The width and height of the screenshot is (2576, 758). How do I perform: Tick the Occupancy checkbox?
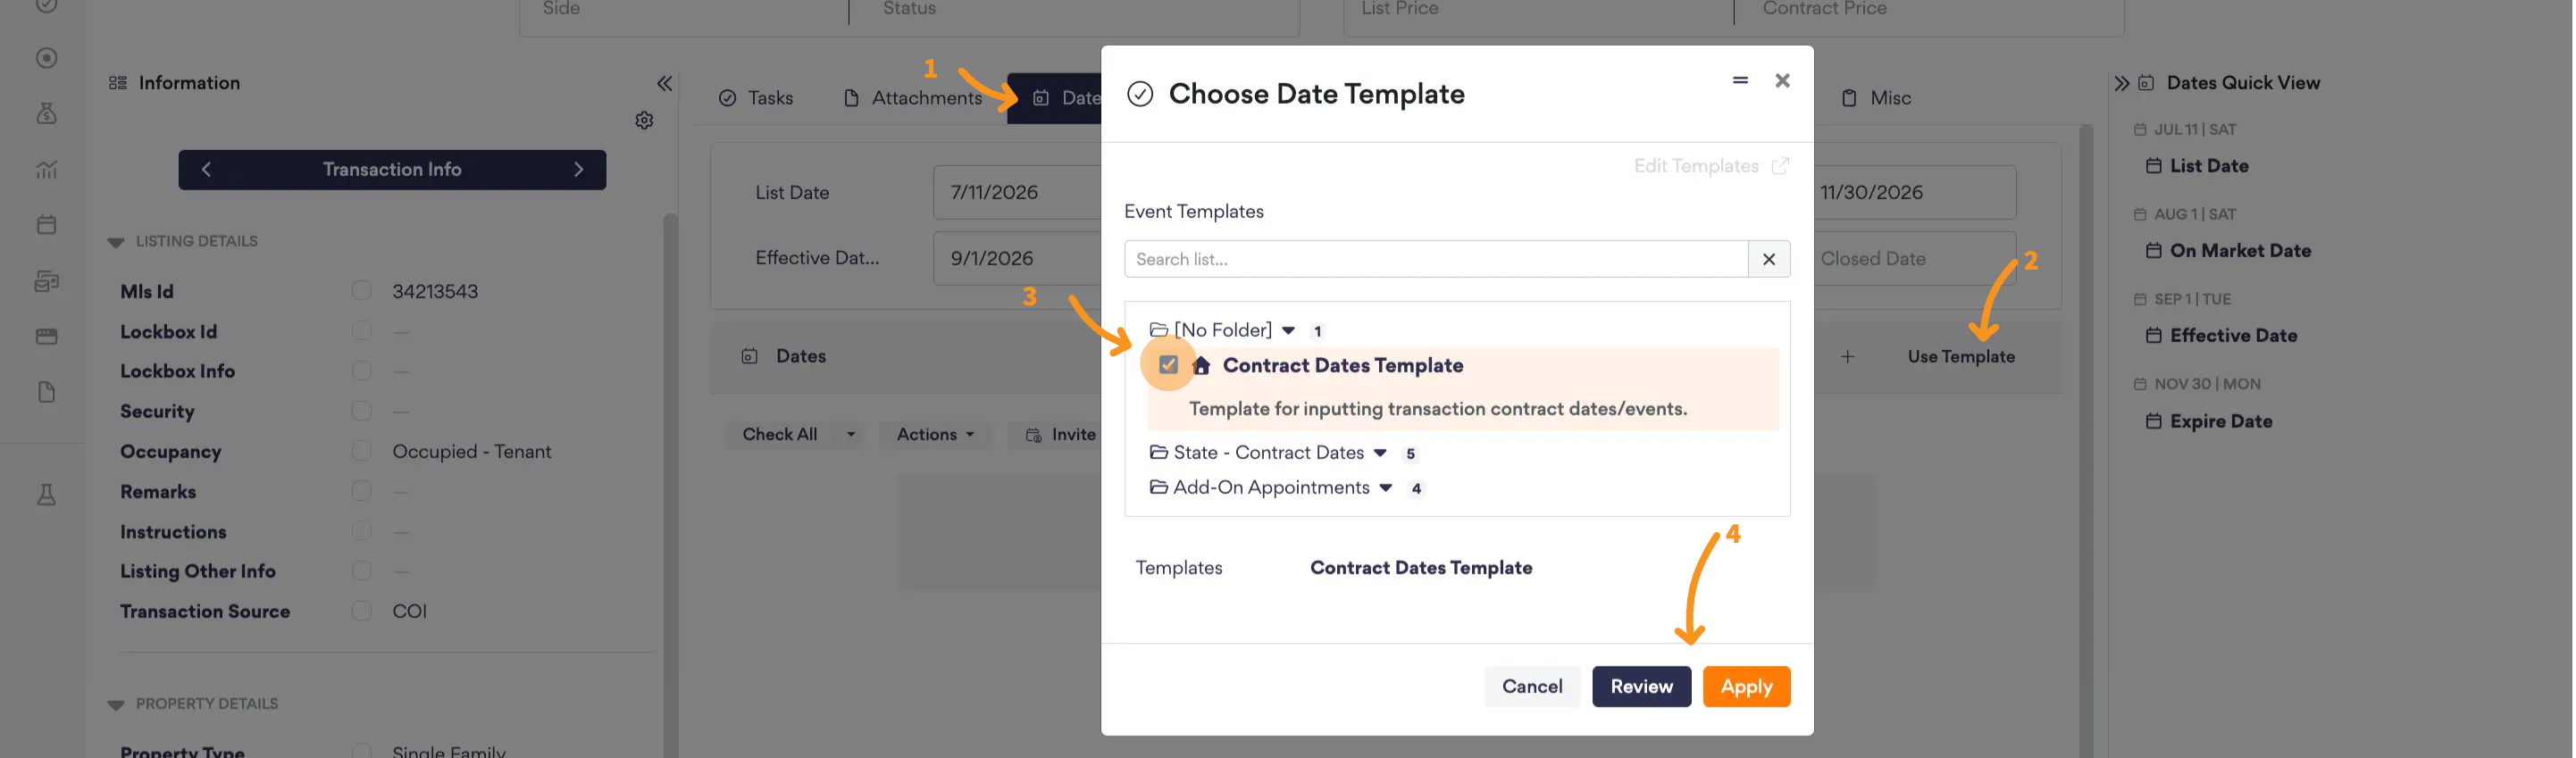[361, 451]
